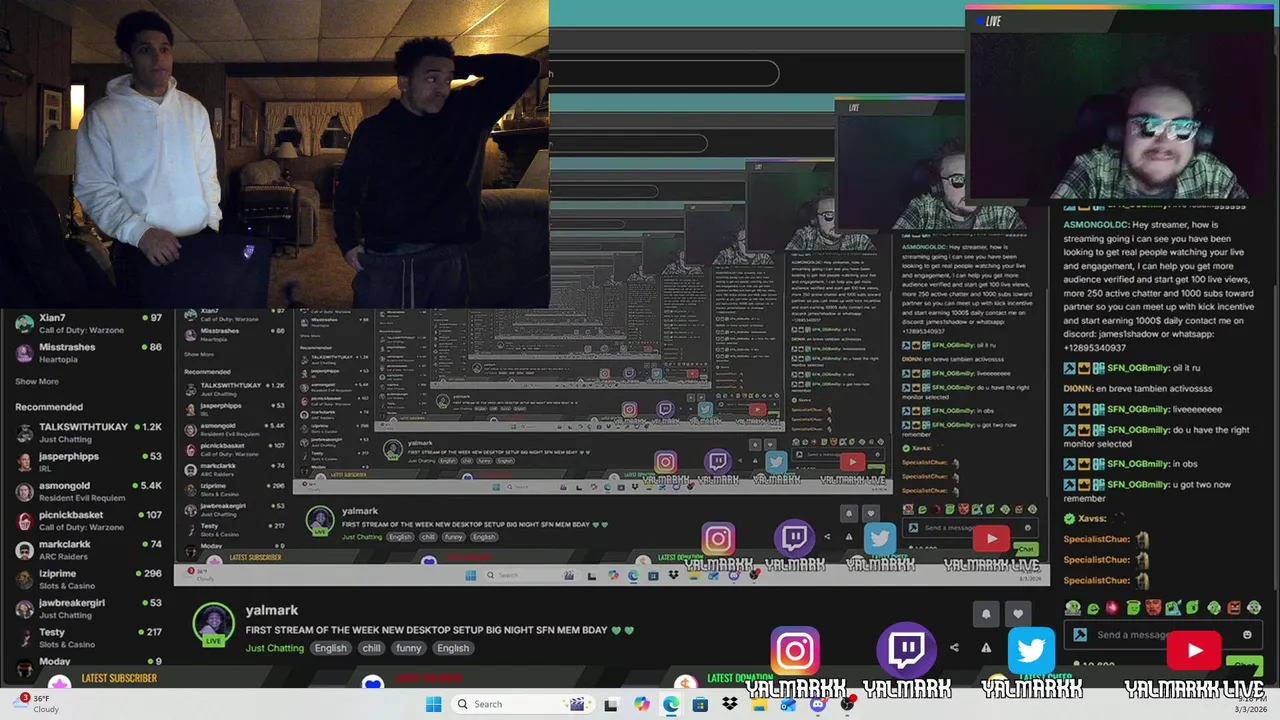Click the Moday channel at sidebar bottom
The image size is (1280, 720).
point(88,662)
